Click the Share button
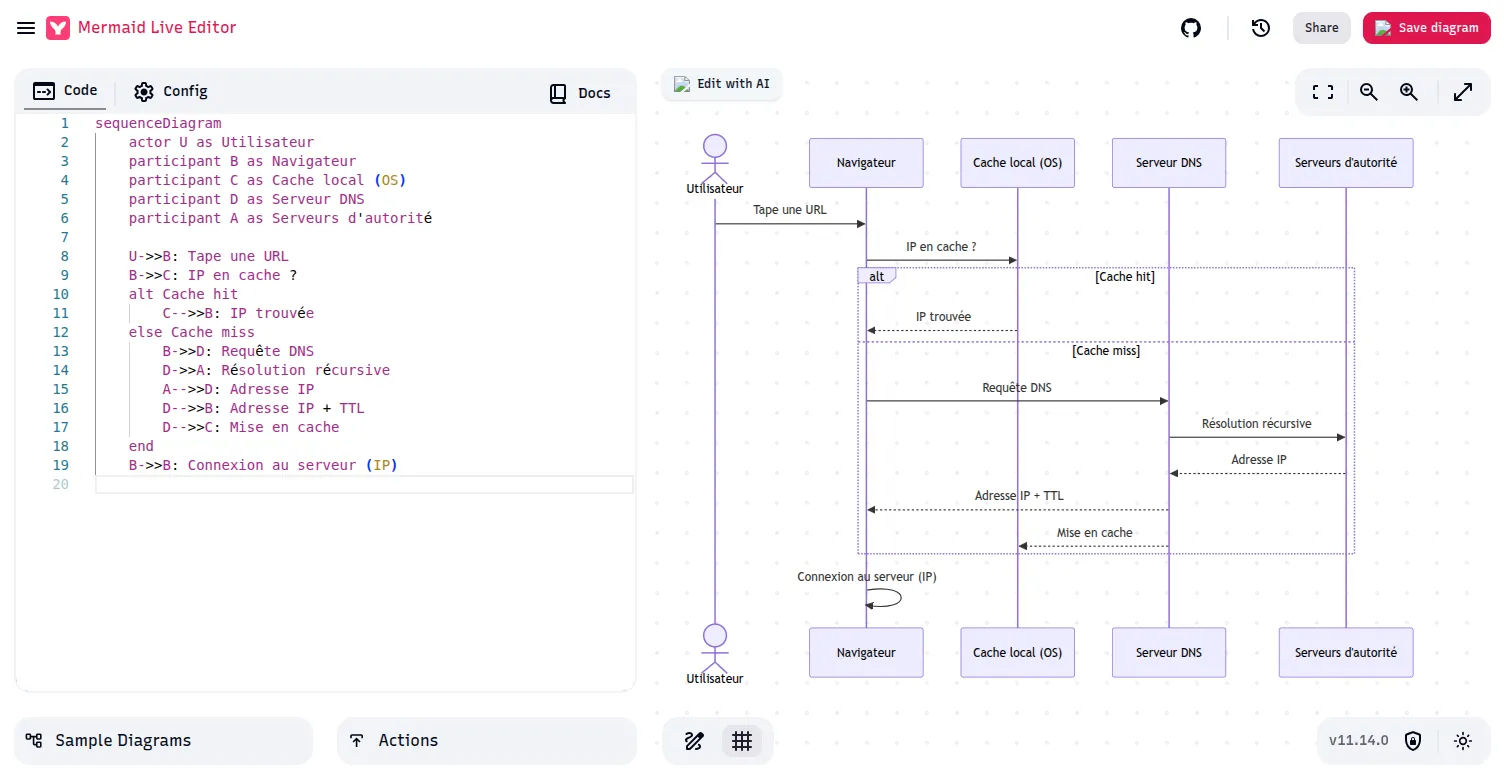Screen dimensions: 1504x778 click(x=1321, y=28)
